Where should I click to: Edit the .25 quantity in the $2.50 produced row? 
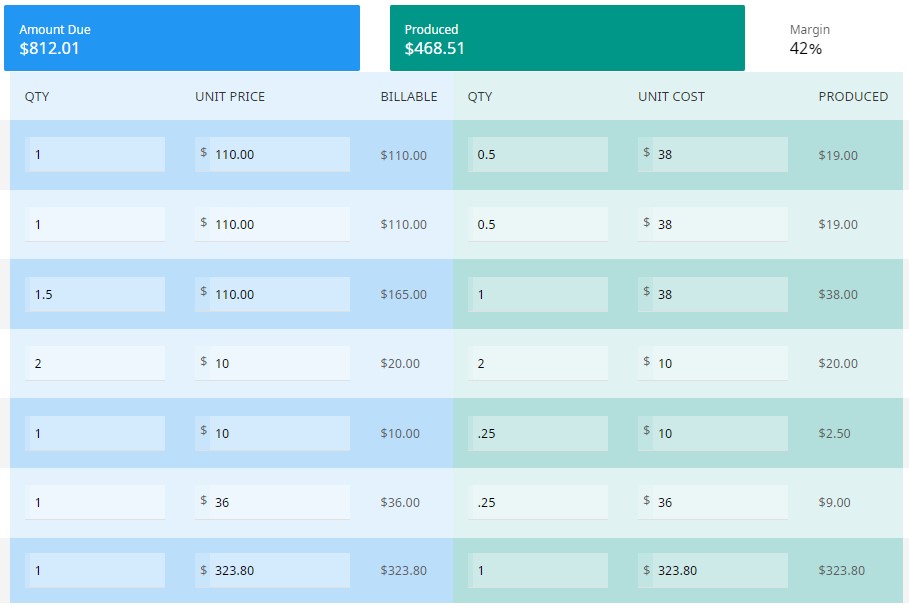(538, 433)
